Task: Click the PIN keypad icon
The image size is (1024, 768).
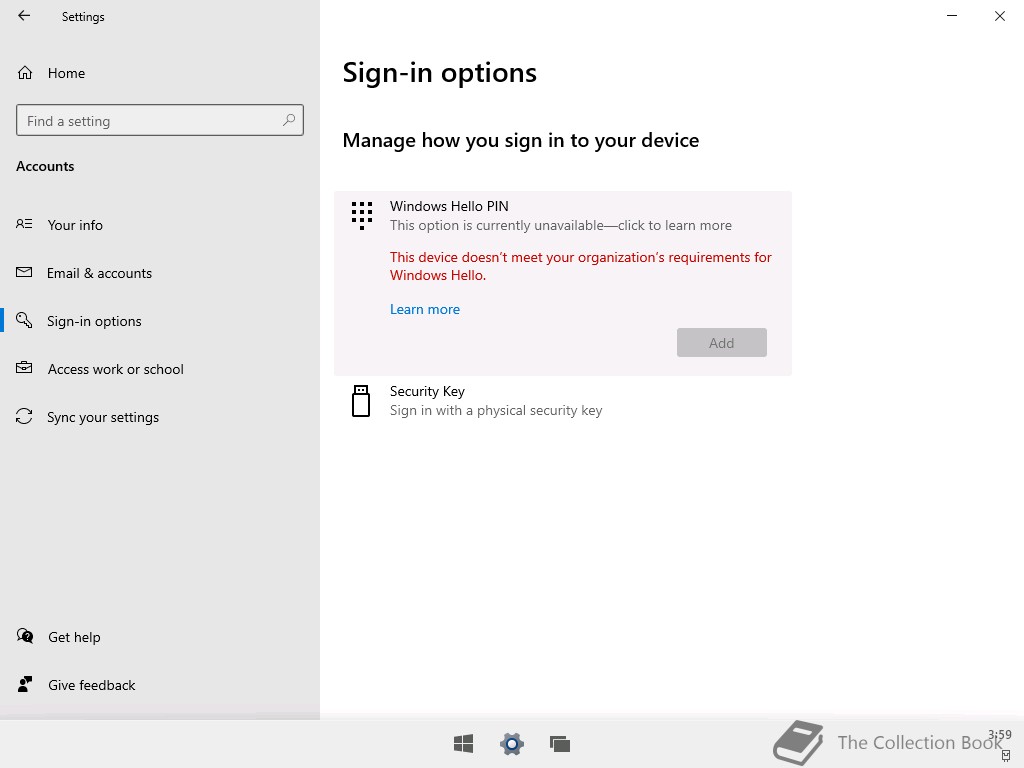Action: pyautogui.click(x=362, y=216)
